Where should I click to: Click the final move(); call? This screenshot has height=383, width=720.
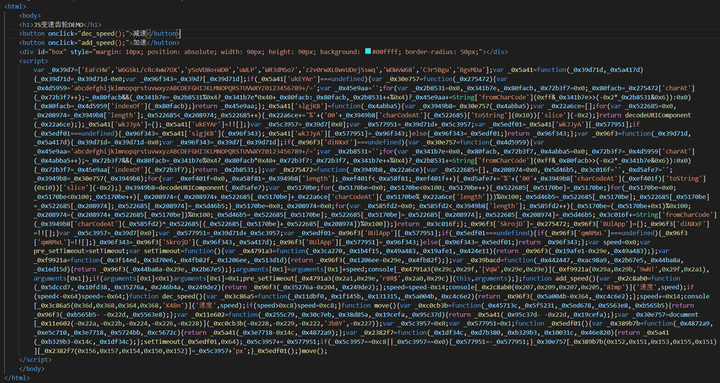[x=315, y=351]
